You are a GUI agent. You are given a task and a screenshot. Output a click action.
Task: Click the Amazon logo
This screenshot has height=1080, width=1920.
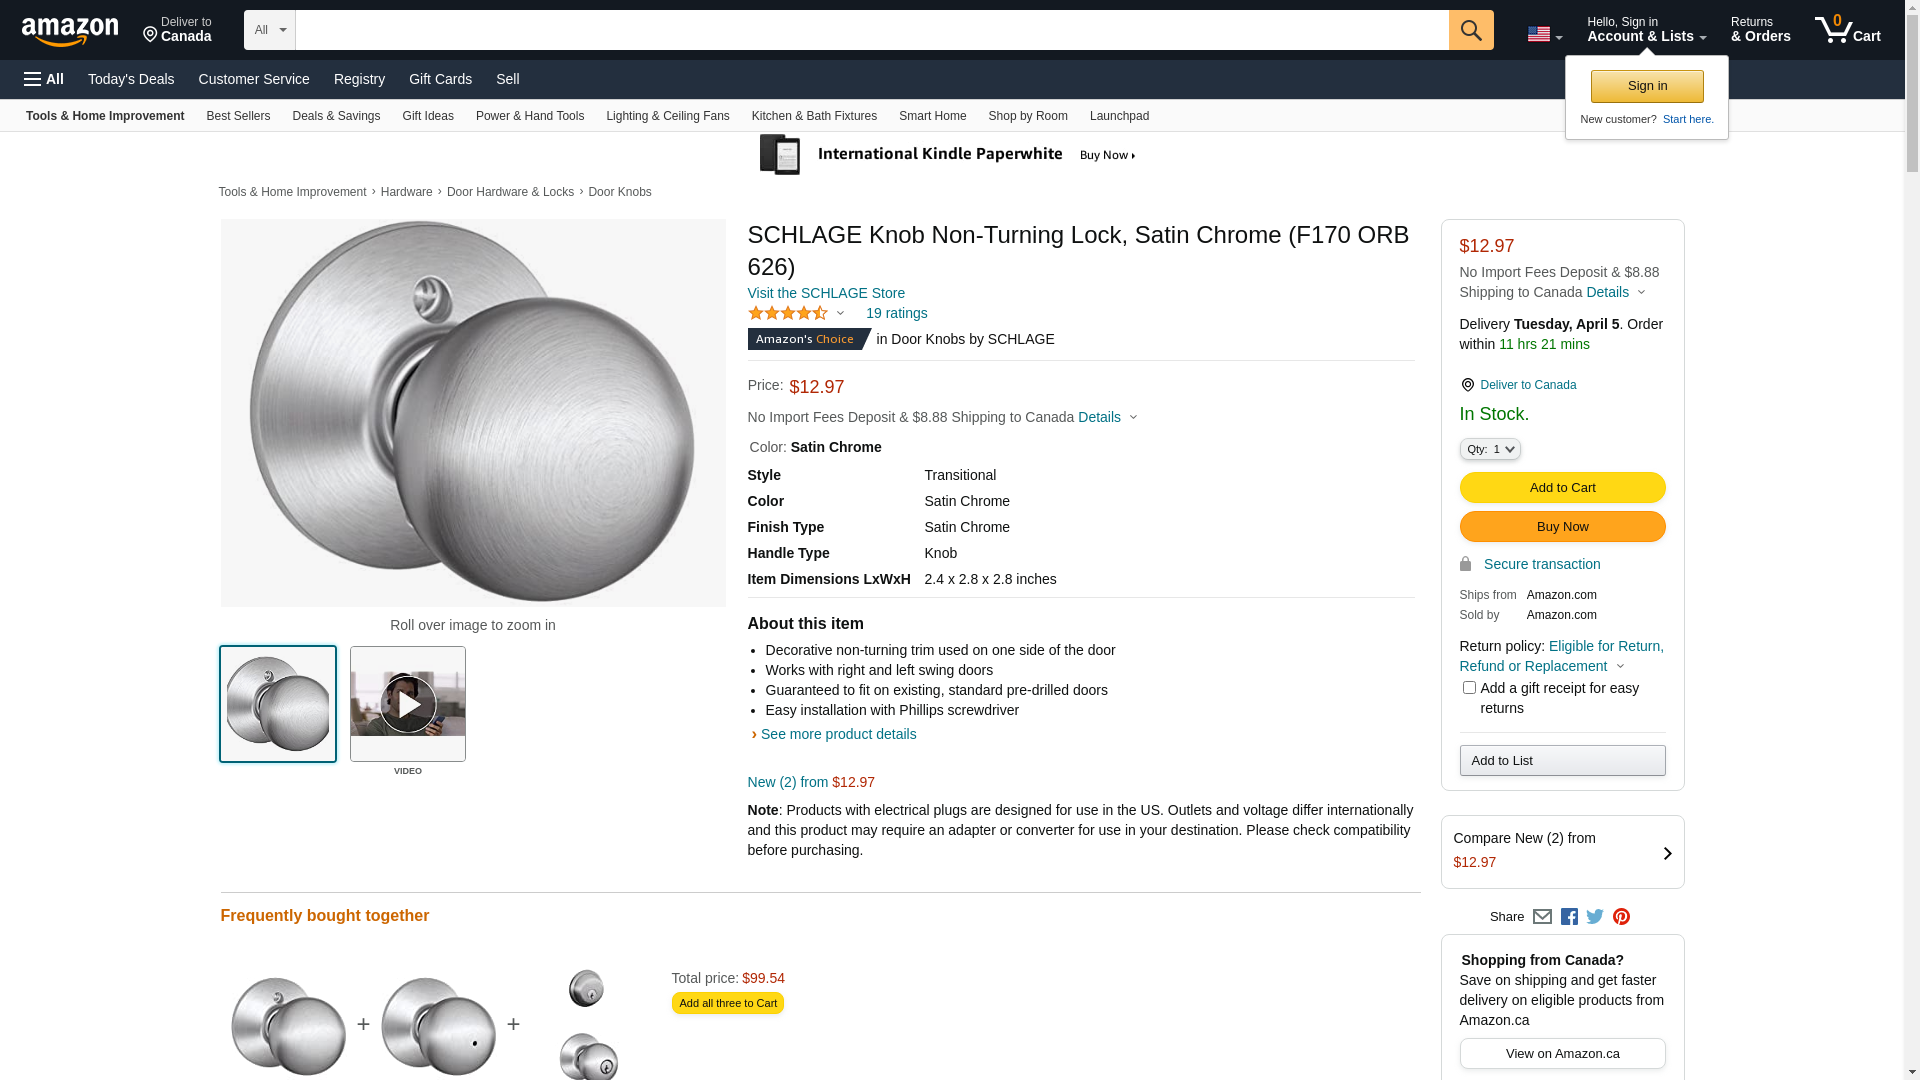70,32
